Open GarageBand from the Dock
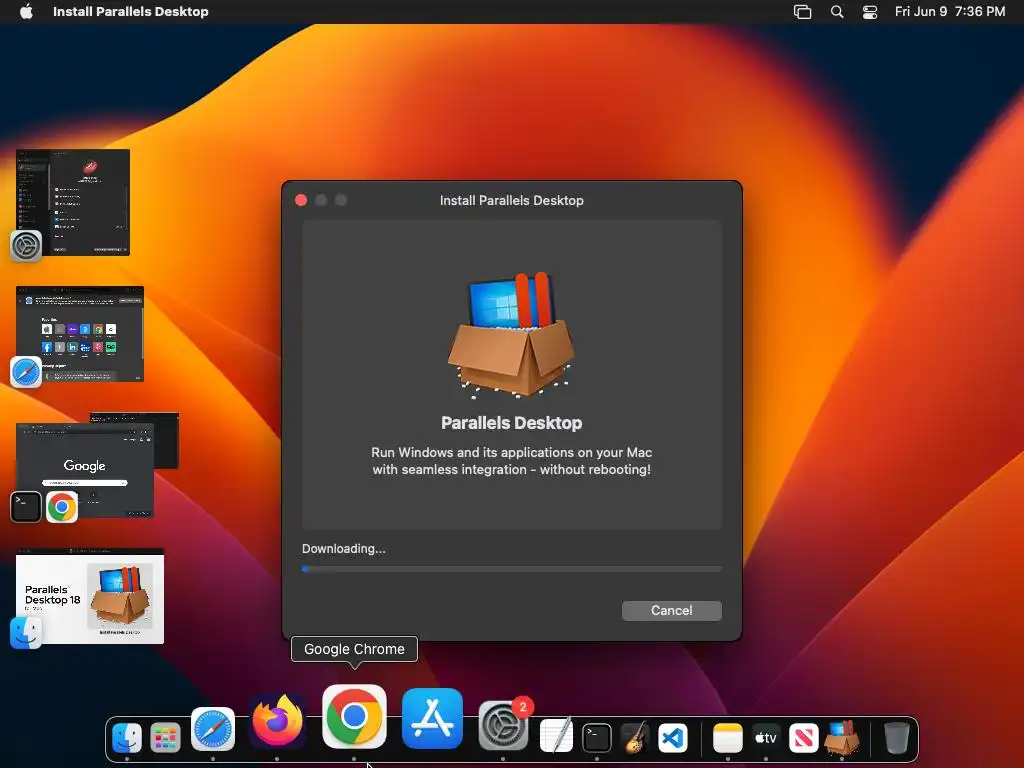 tap(634, 738)
